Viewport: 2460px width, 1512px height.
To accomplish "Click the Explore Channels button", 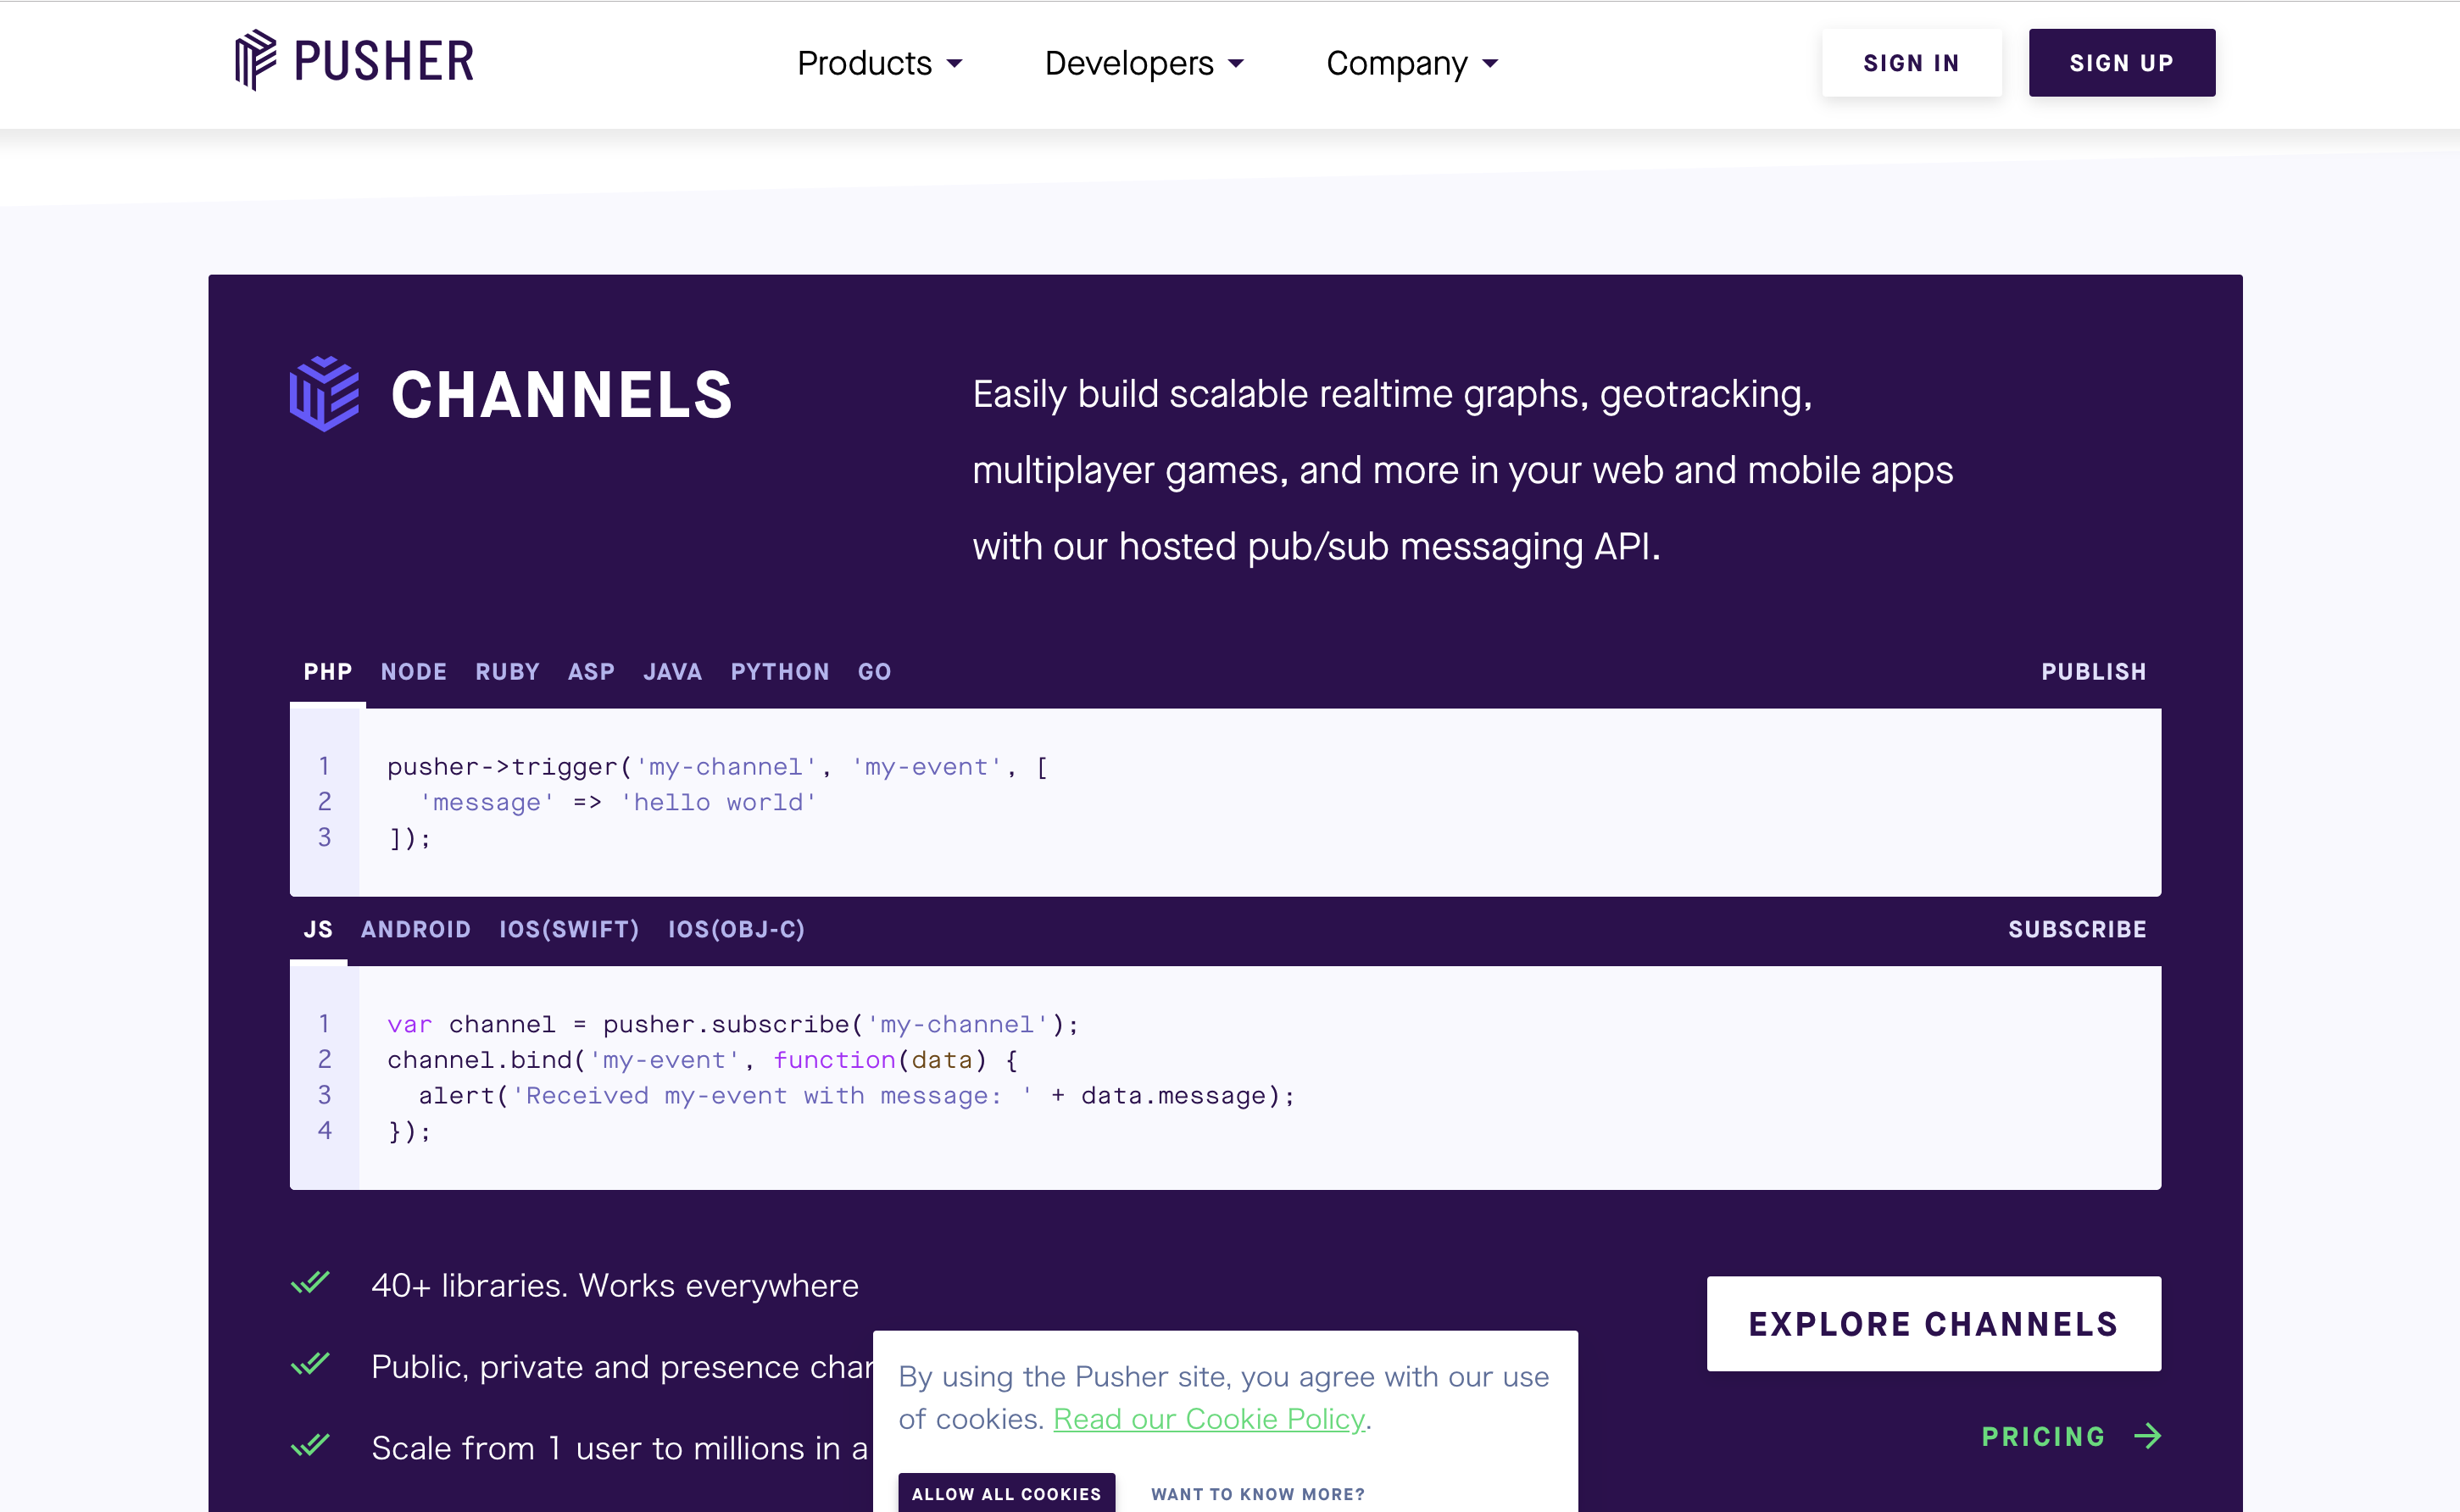I will coord(1933,1323).
